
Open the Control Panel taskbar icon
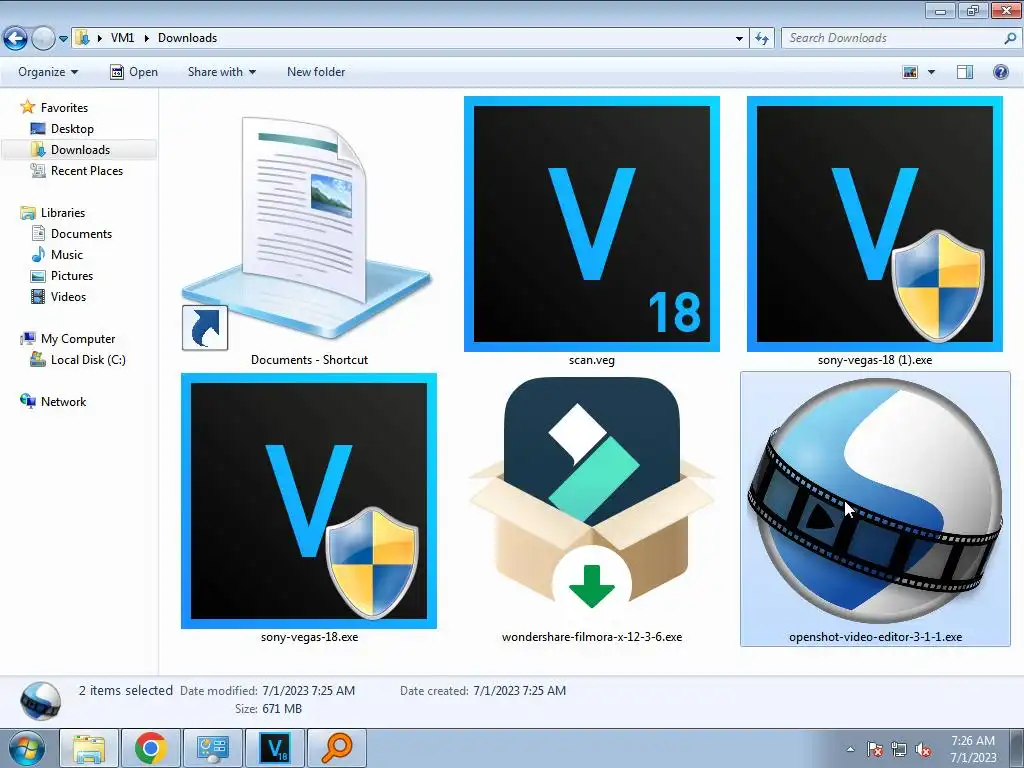pyautogui.click(x=213, y=748)
